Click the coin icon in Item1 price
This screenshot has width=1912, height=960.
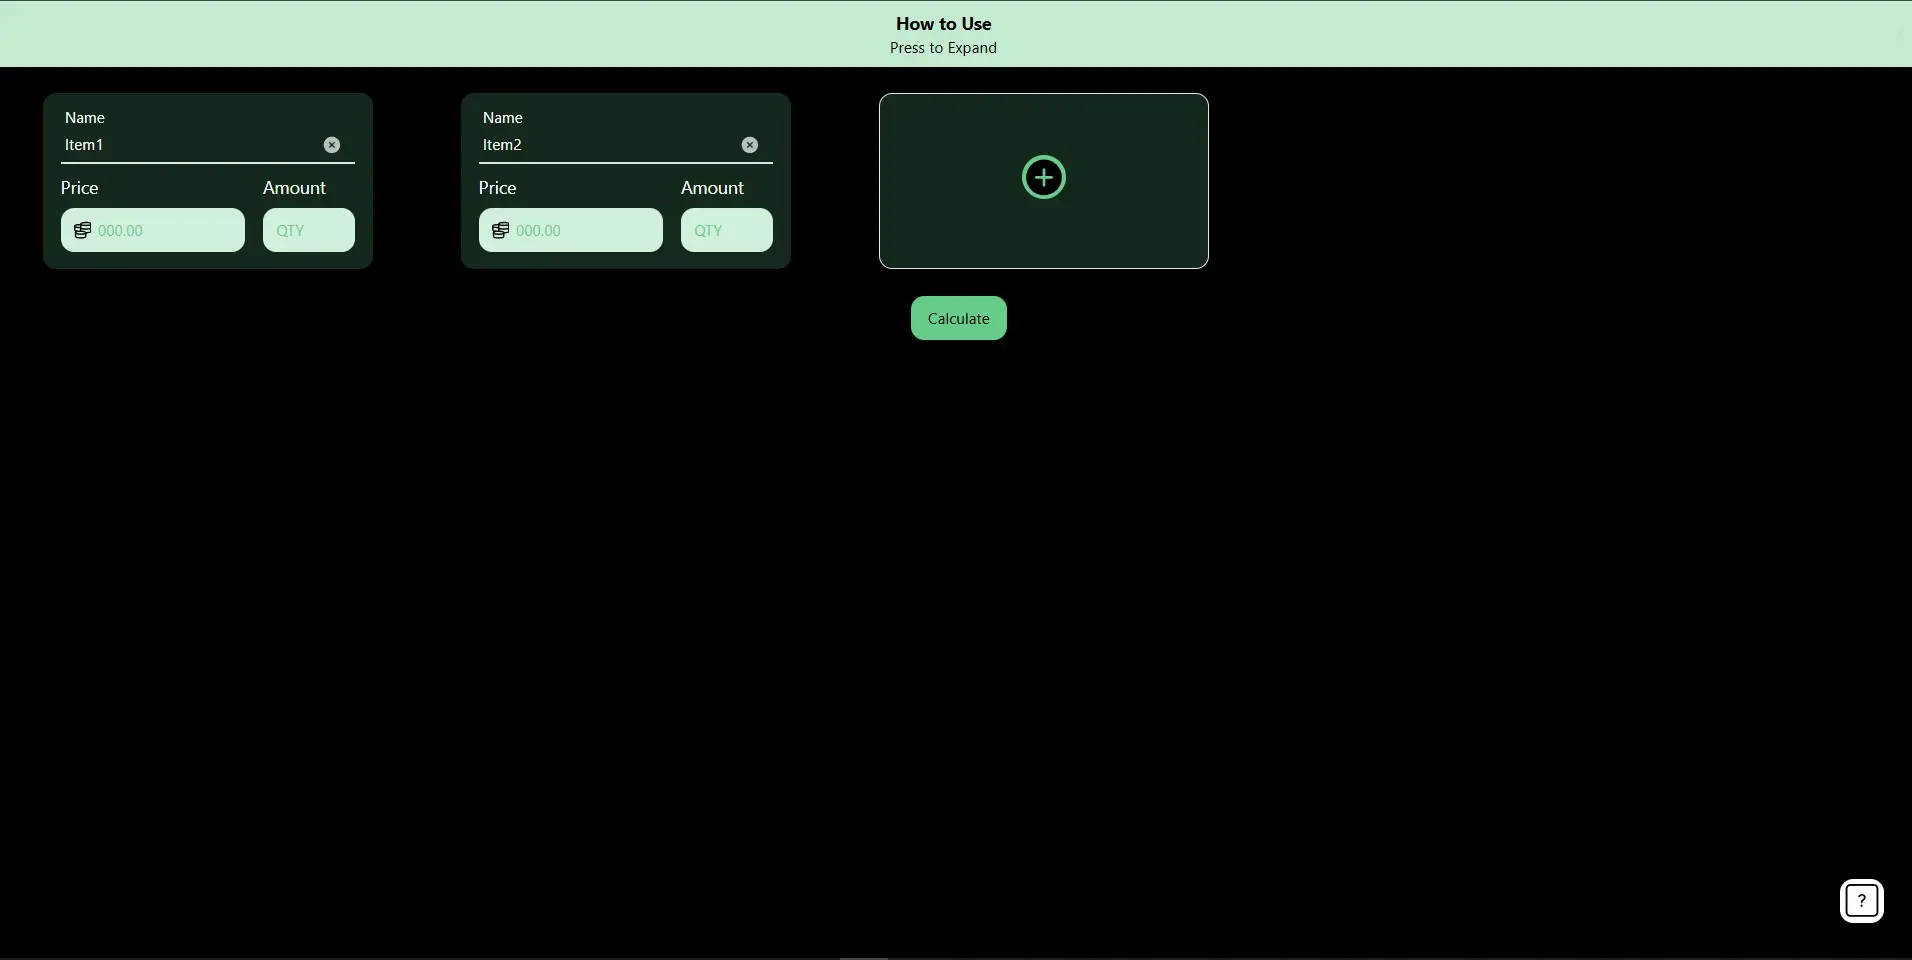click(x=82, y=231)
